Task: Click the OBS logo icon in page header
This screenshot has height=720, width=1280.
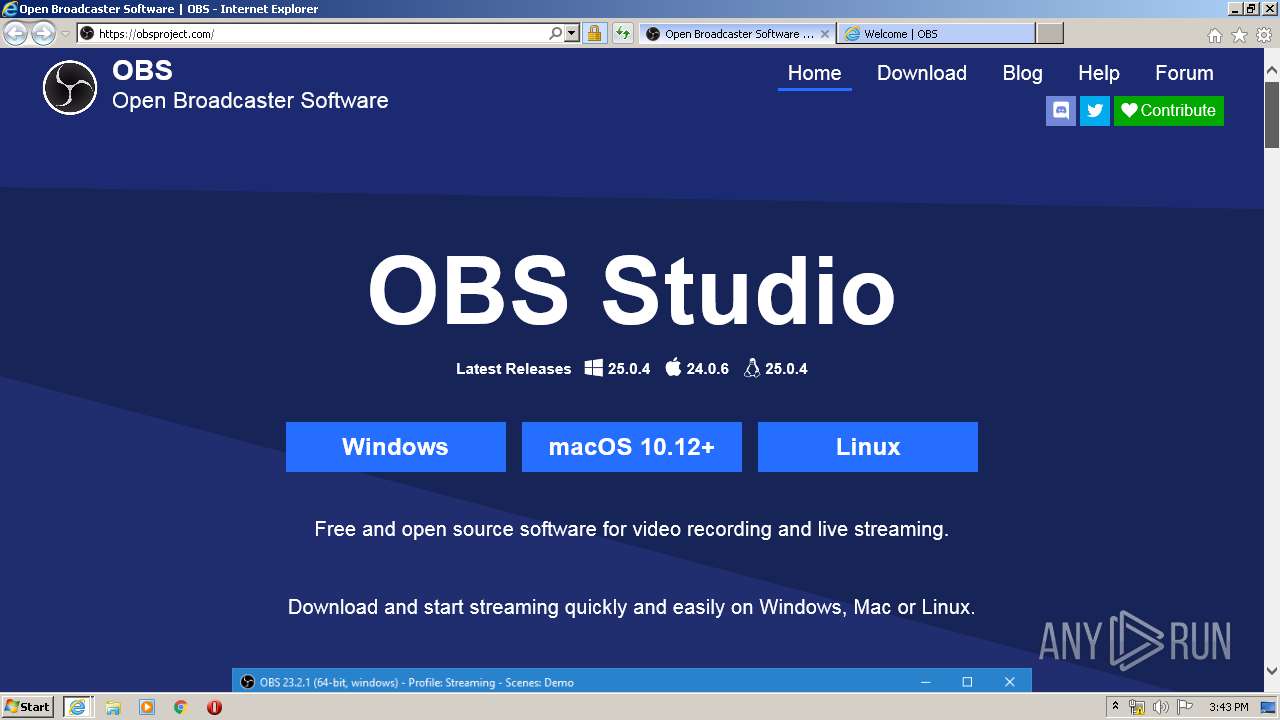Action: coord(70,87)
